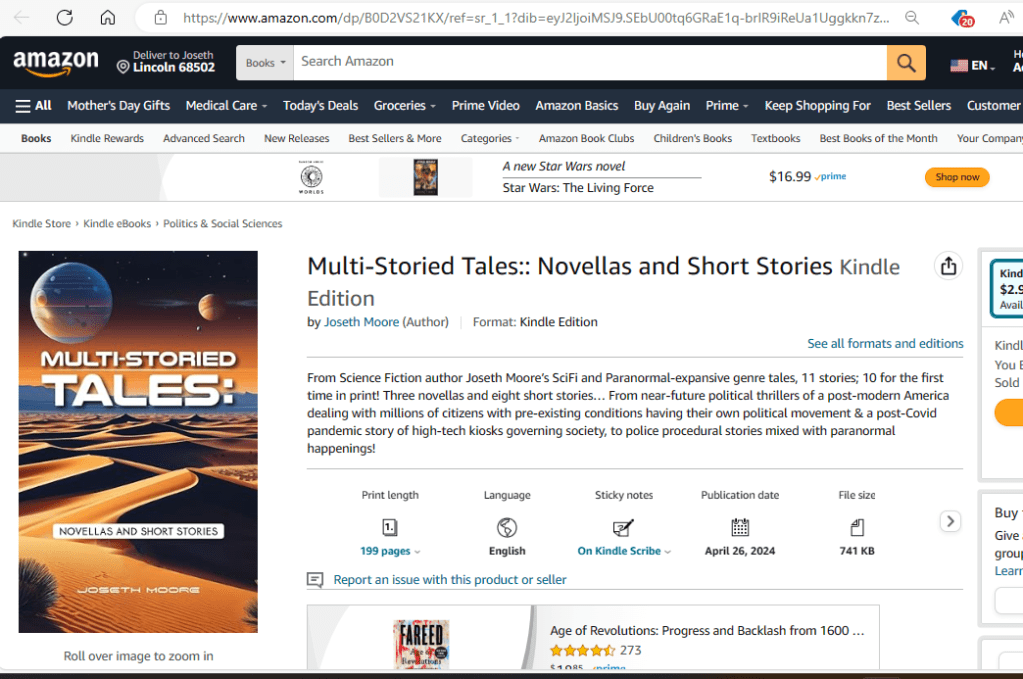This screenshot has height=679, width=1023.
Task: Click the Amazon logo
Action: tap(56, 63)
